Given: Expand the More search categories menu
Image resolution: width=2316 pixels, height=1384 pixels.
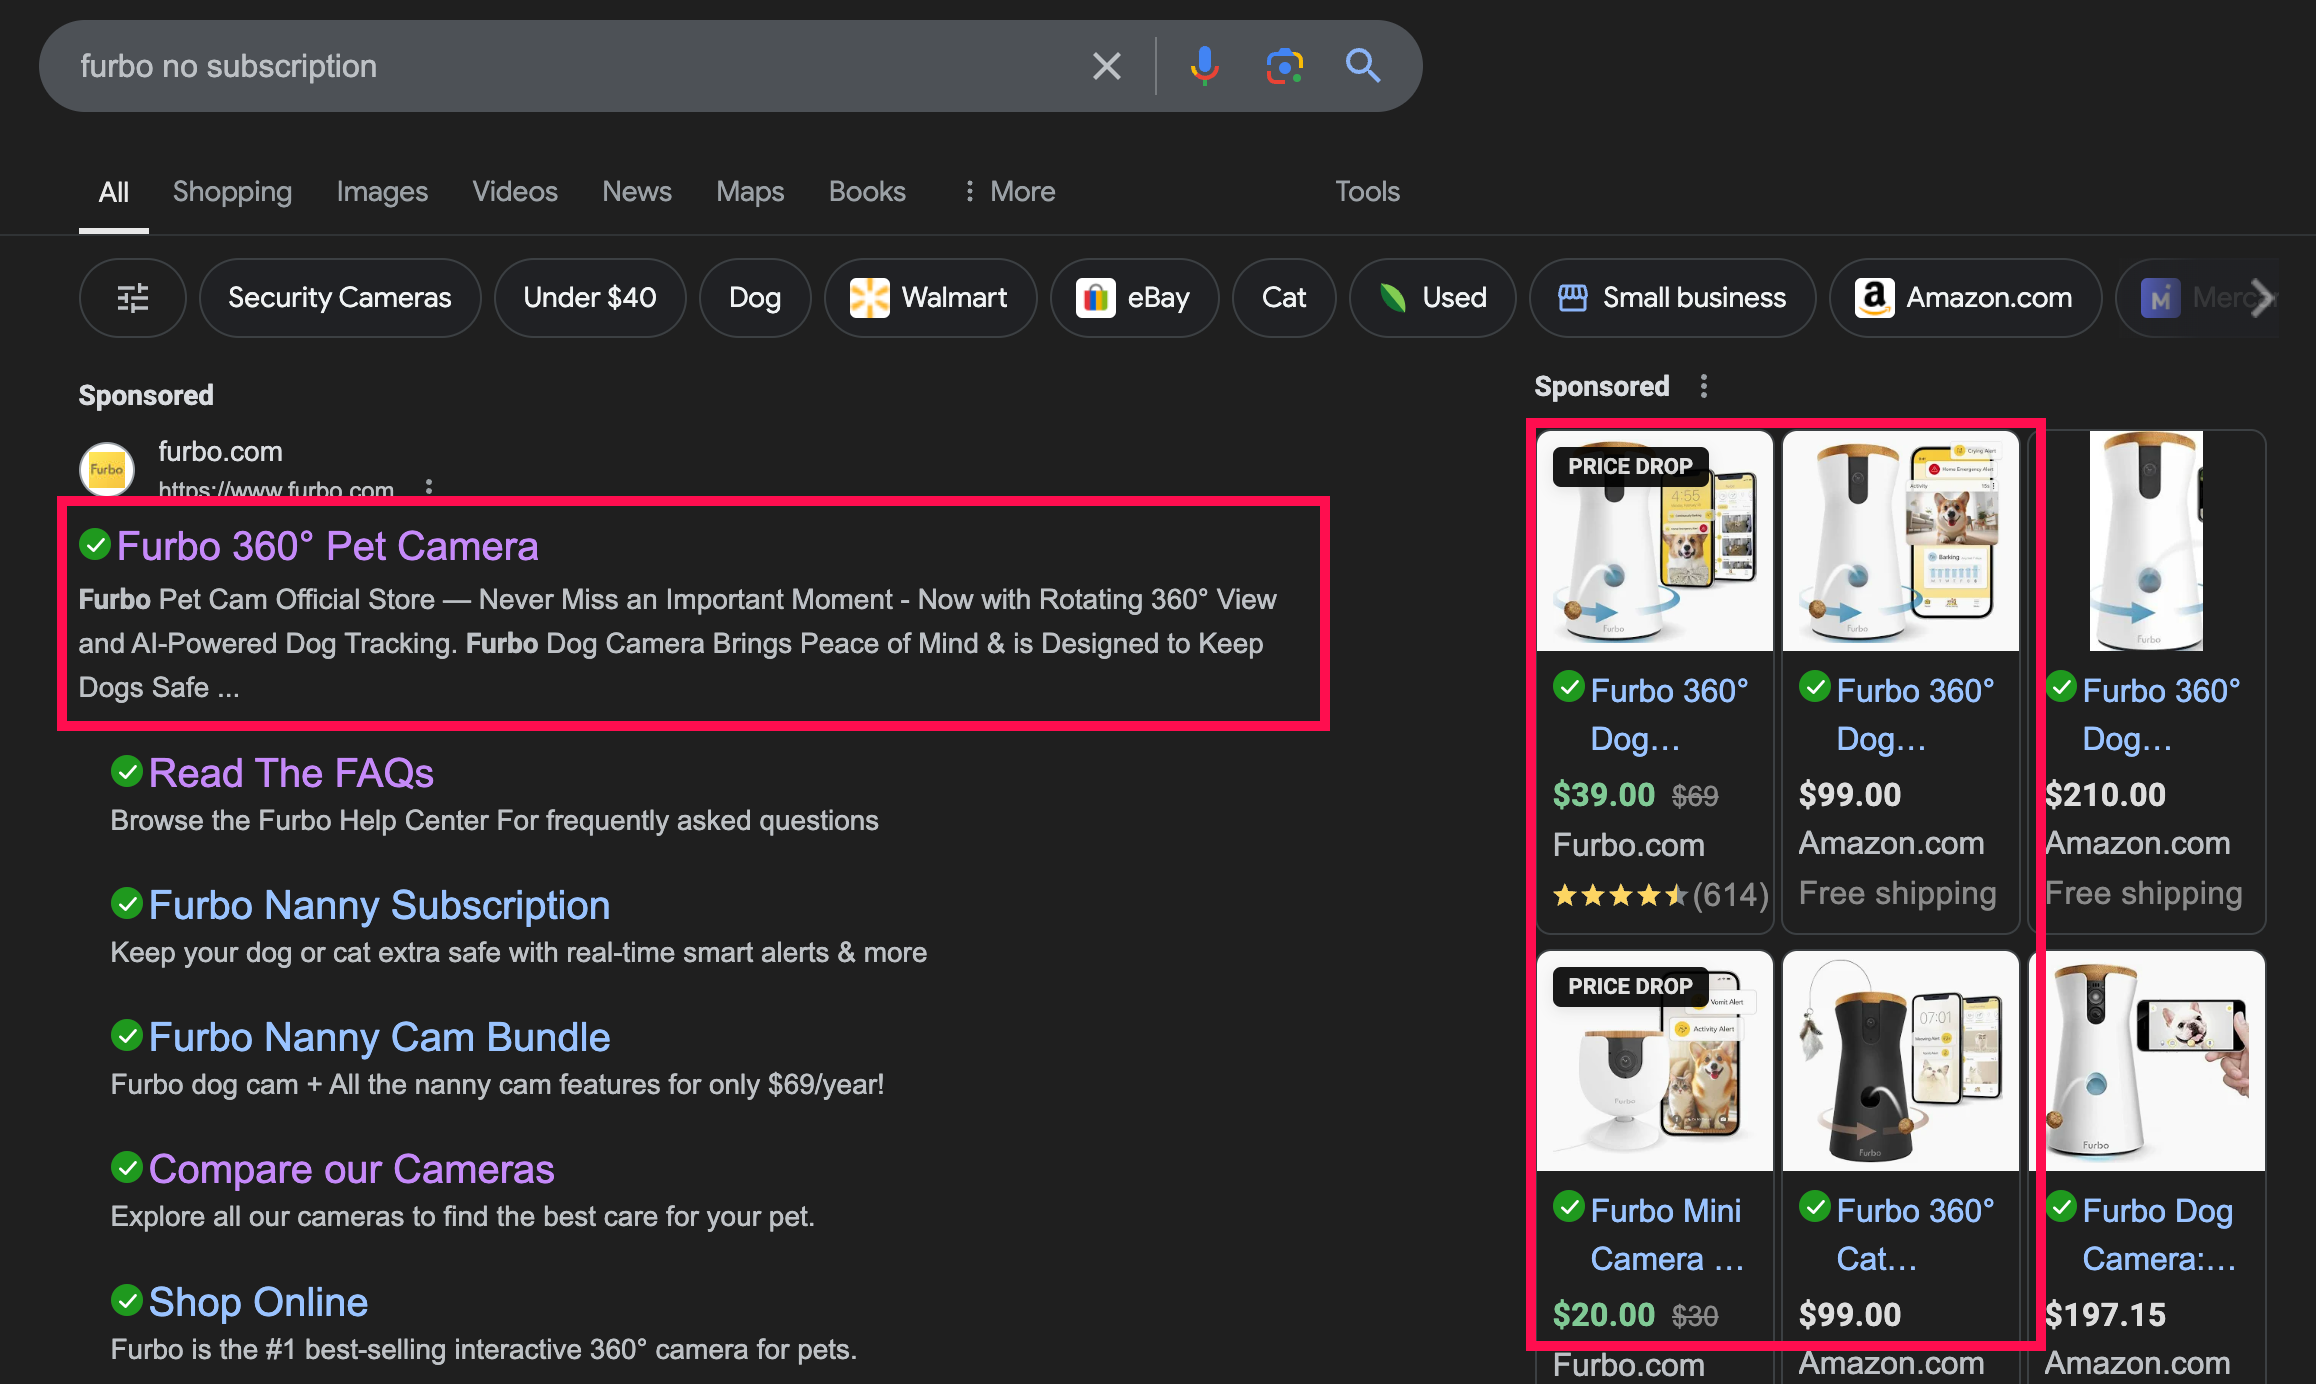Looking at the screenshot, I should [x=1009, y=192].
